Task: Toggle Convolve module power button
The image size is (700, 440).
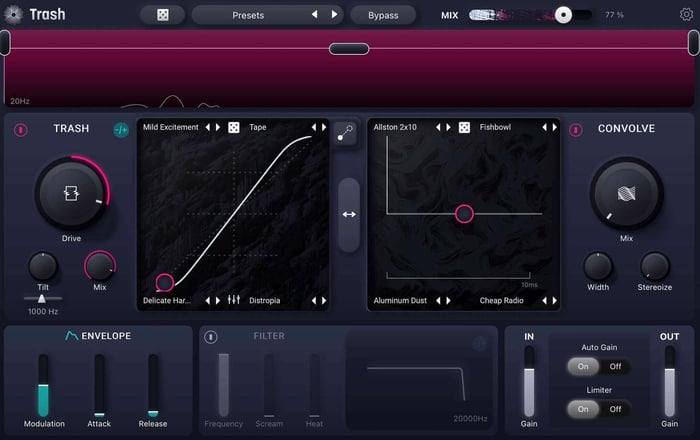Action: click(x=576, y=130)
